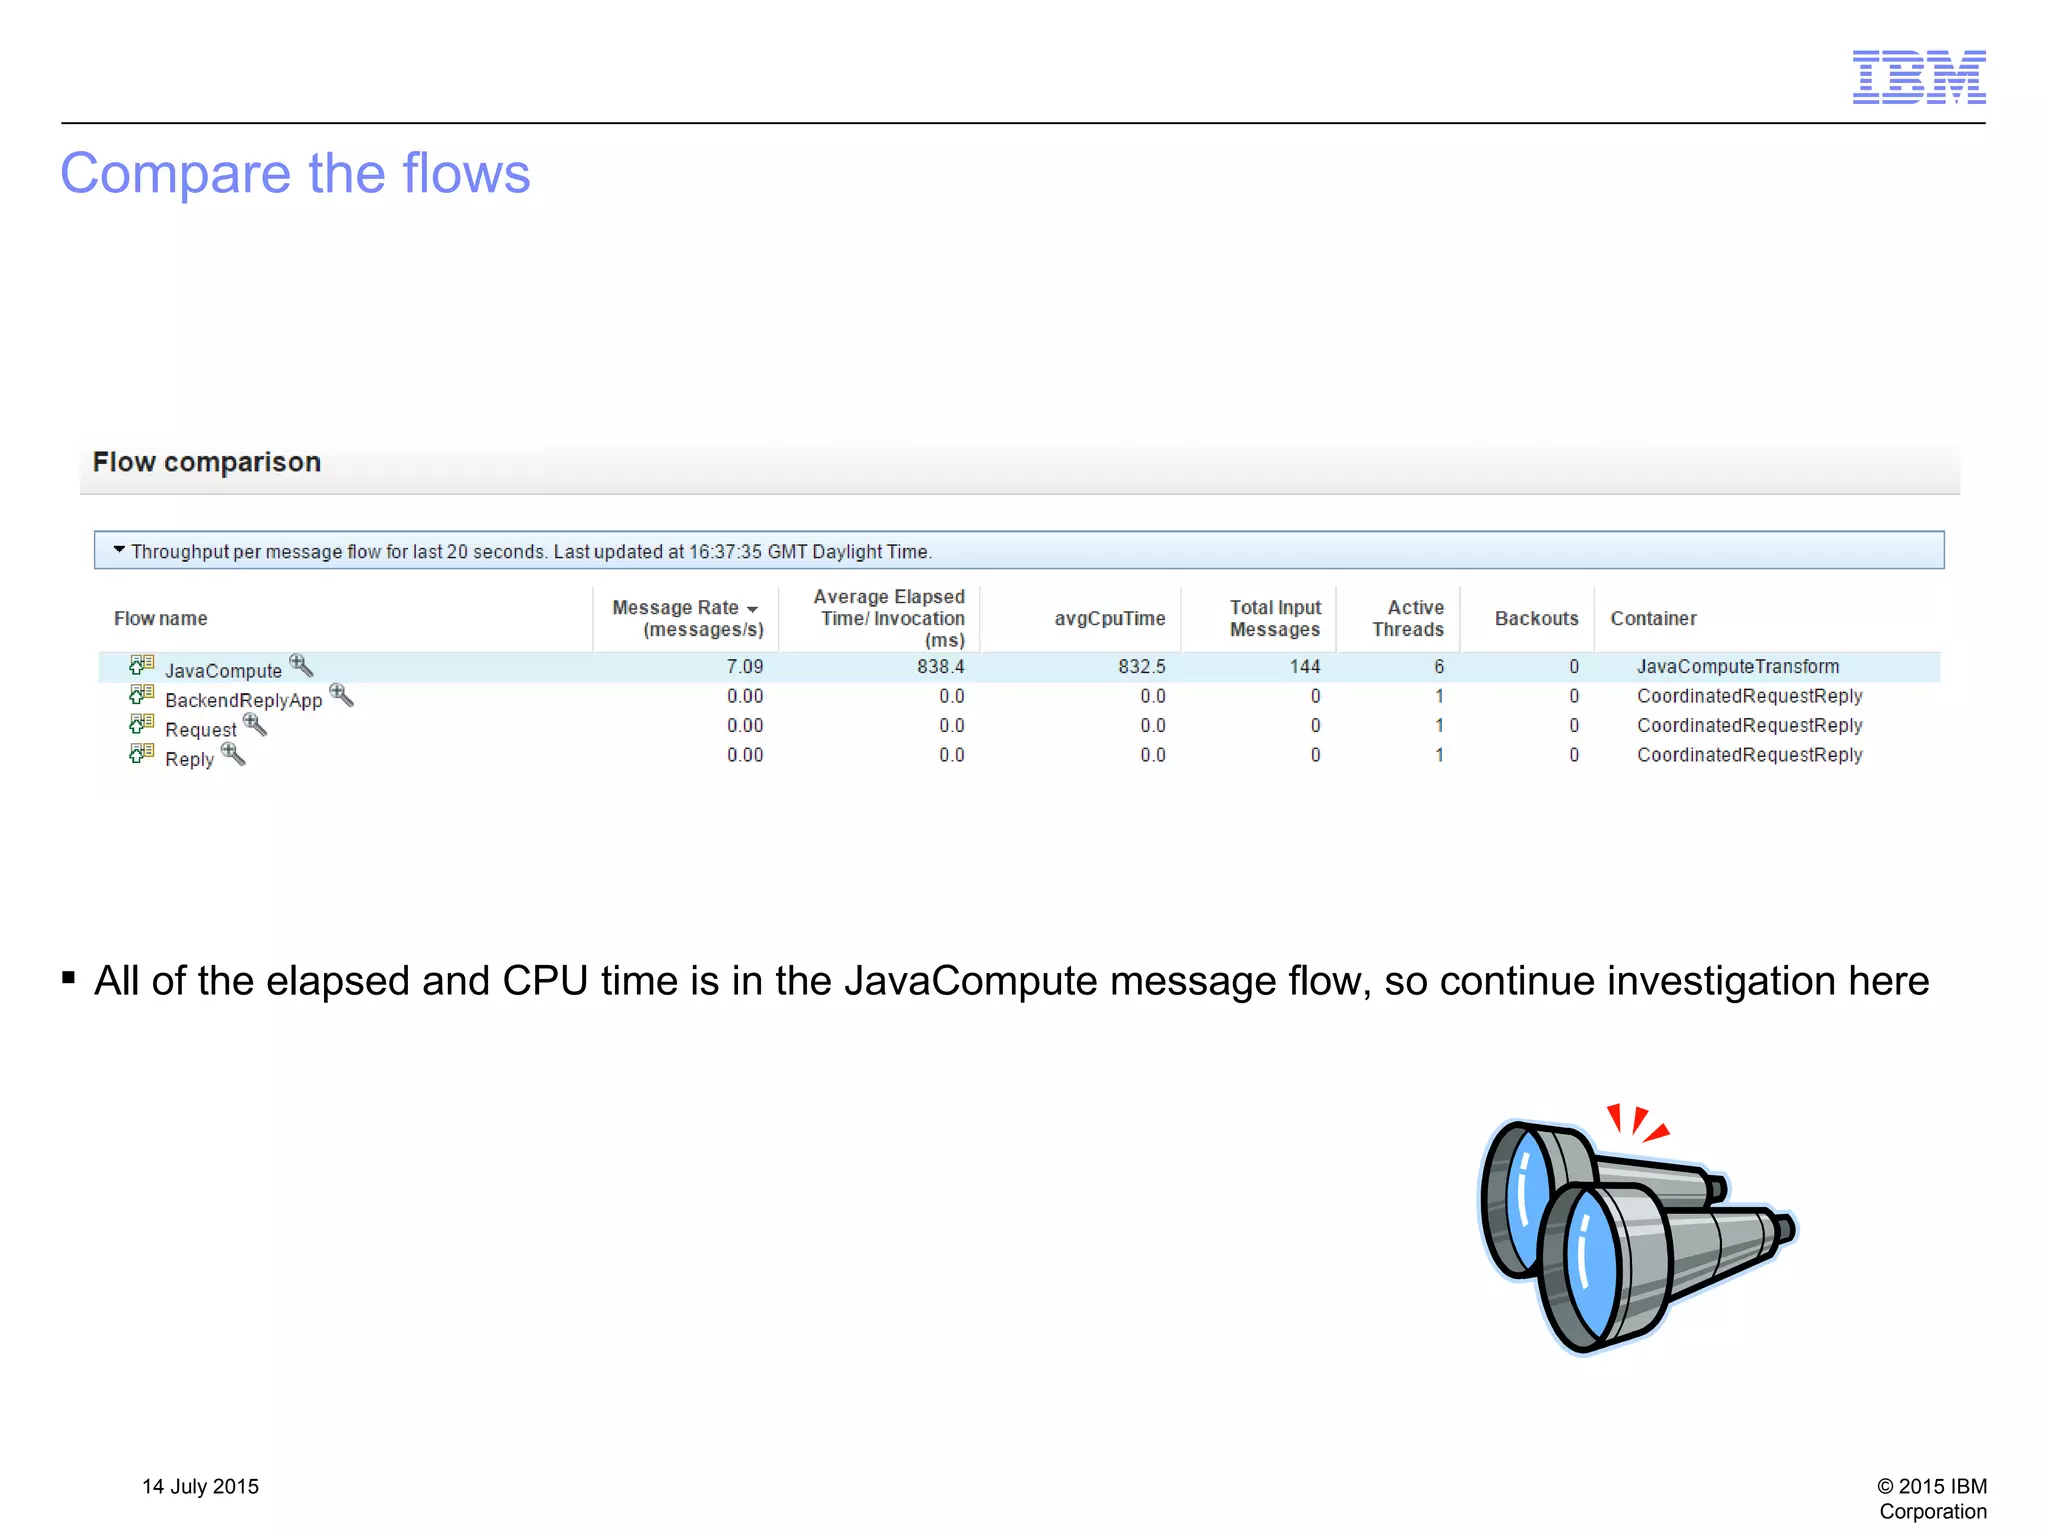The image size is (2048, 1535).
Task: Click the Flow comparison panel heading
Action: (x=207, y=463)
